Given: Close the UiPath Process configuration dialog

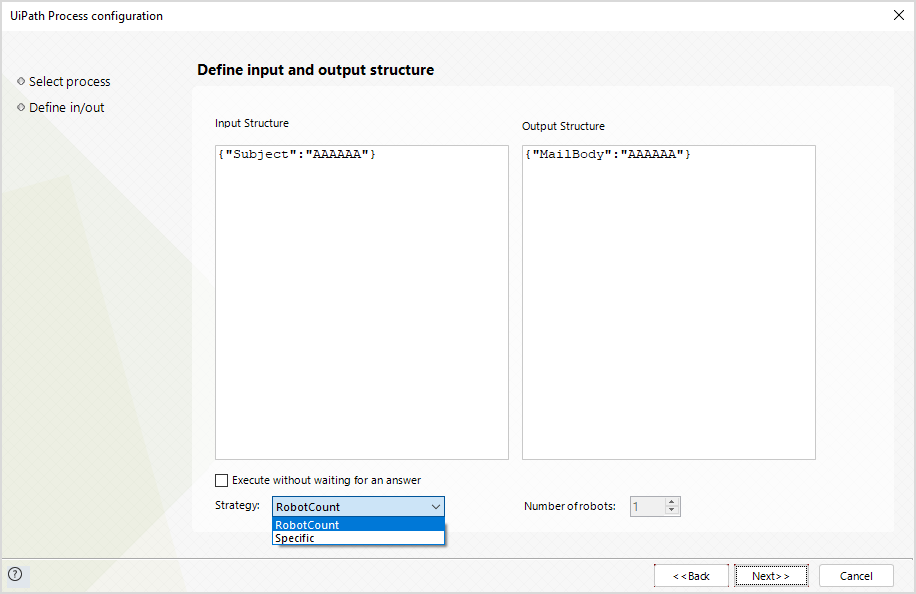Looking at the screenshot, I should tap(898, 15).
